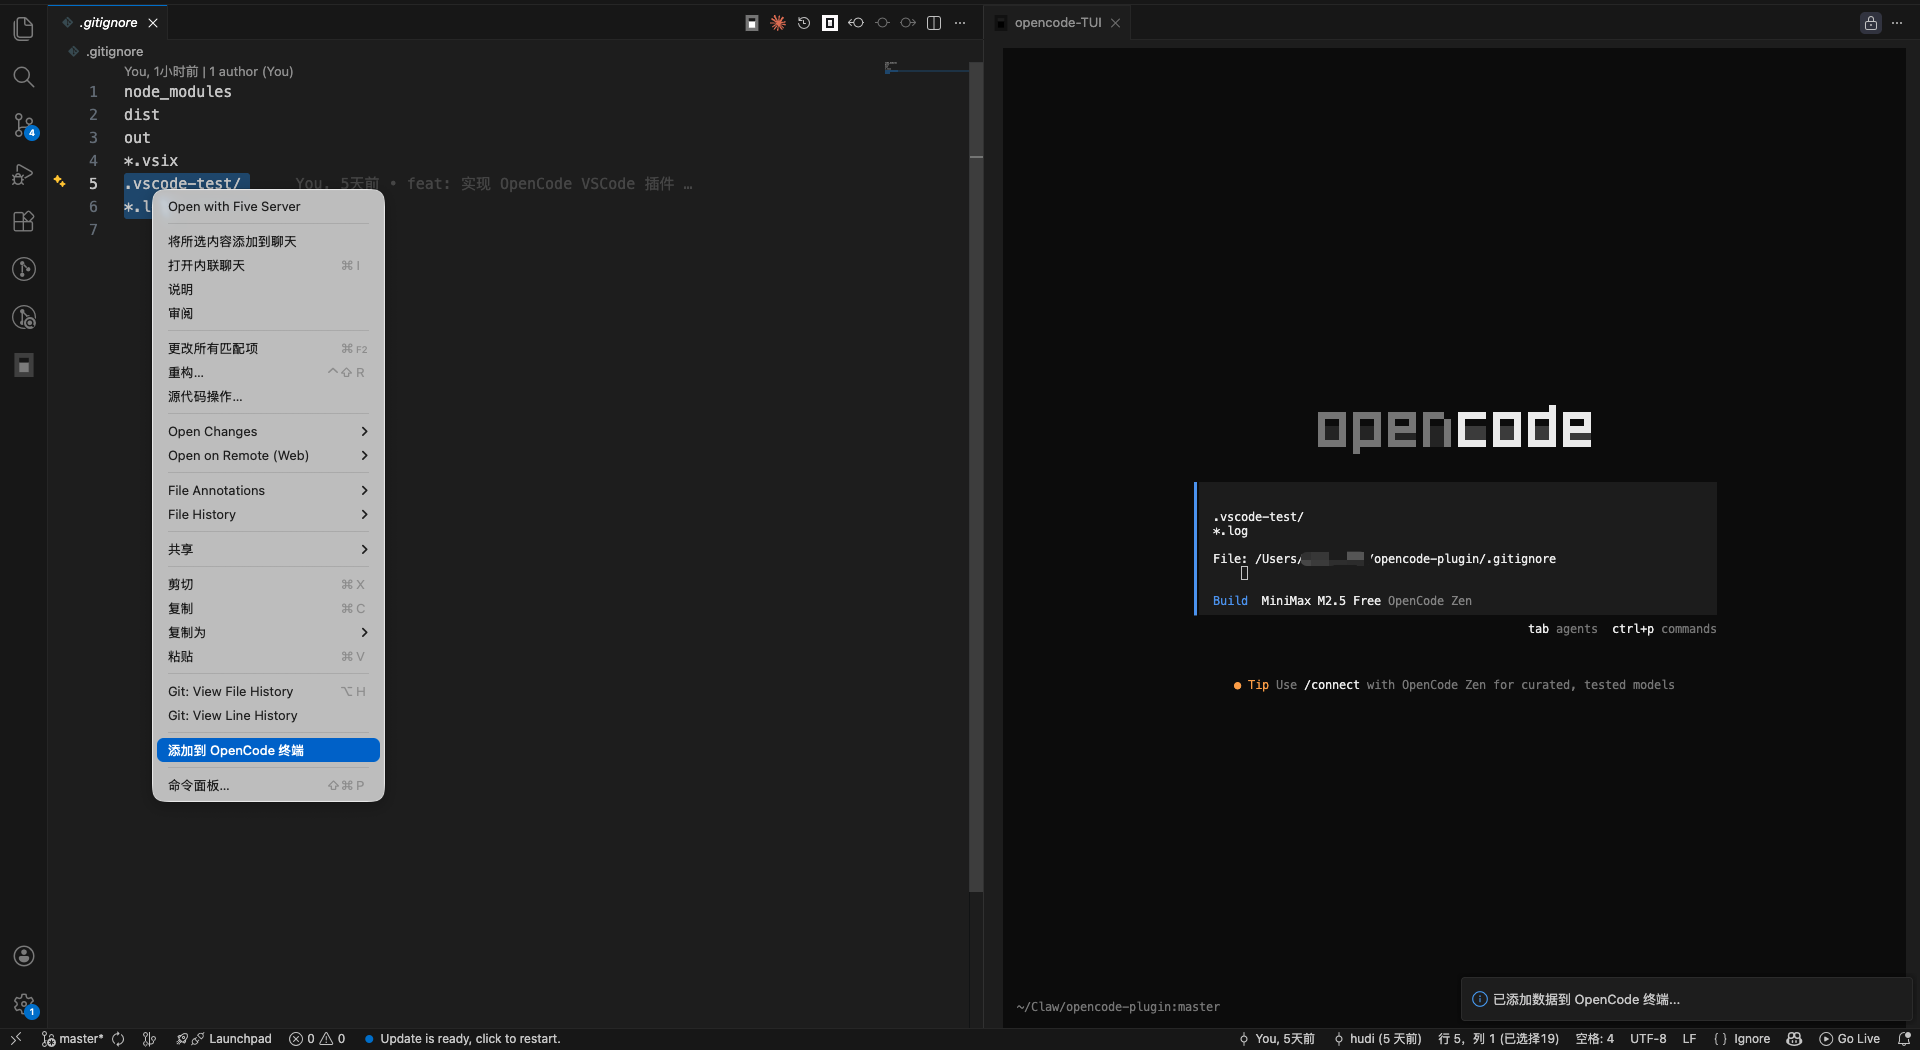The height and width of the screenshot is (1050, 1920).
Task: Click master* branch in status bar
Action: click(72, 1039)
